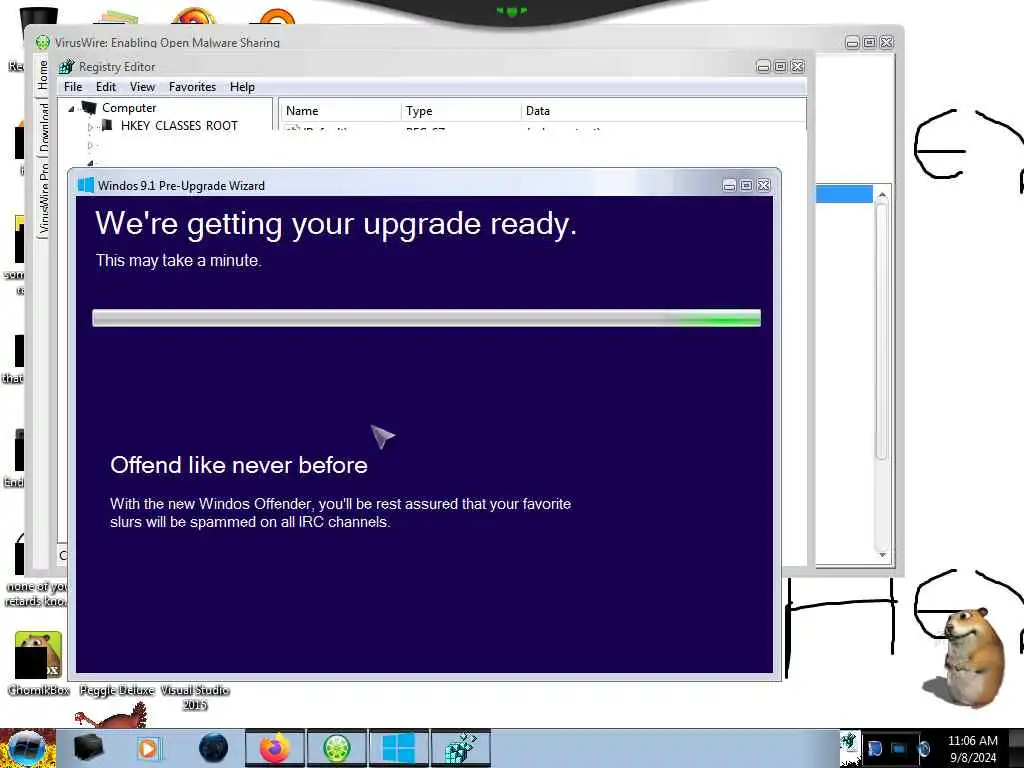This screenshot has height=768, width=1024.
Task: Switch to VirusWire lime taskbar icon
Action: point(337,748)
